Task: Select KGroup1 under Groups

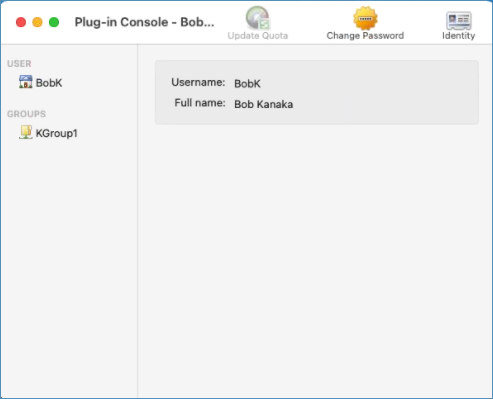Action: point(57,133)
